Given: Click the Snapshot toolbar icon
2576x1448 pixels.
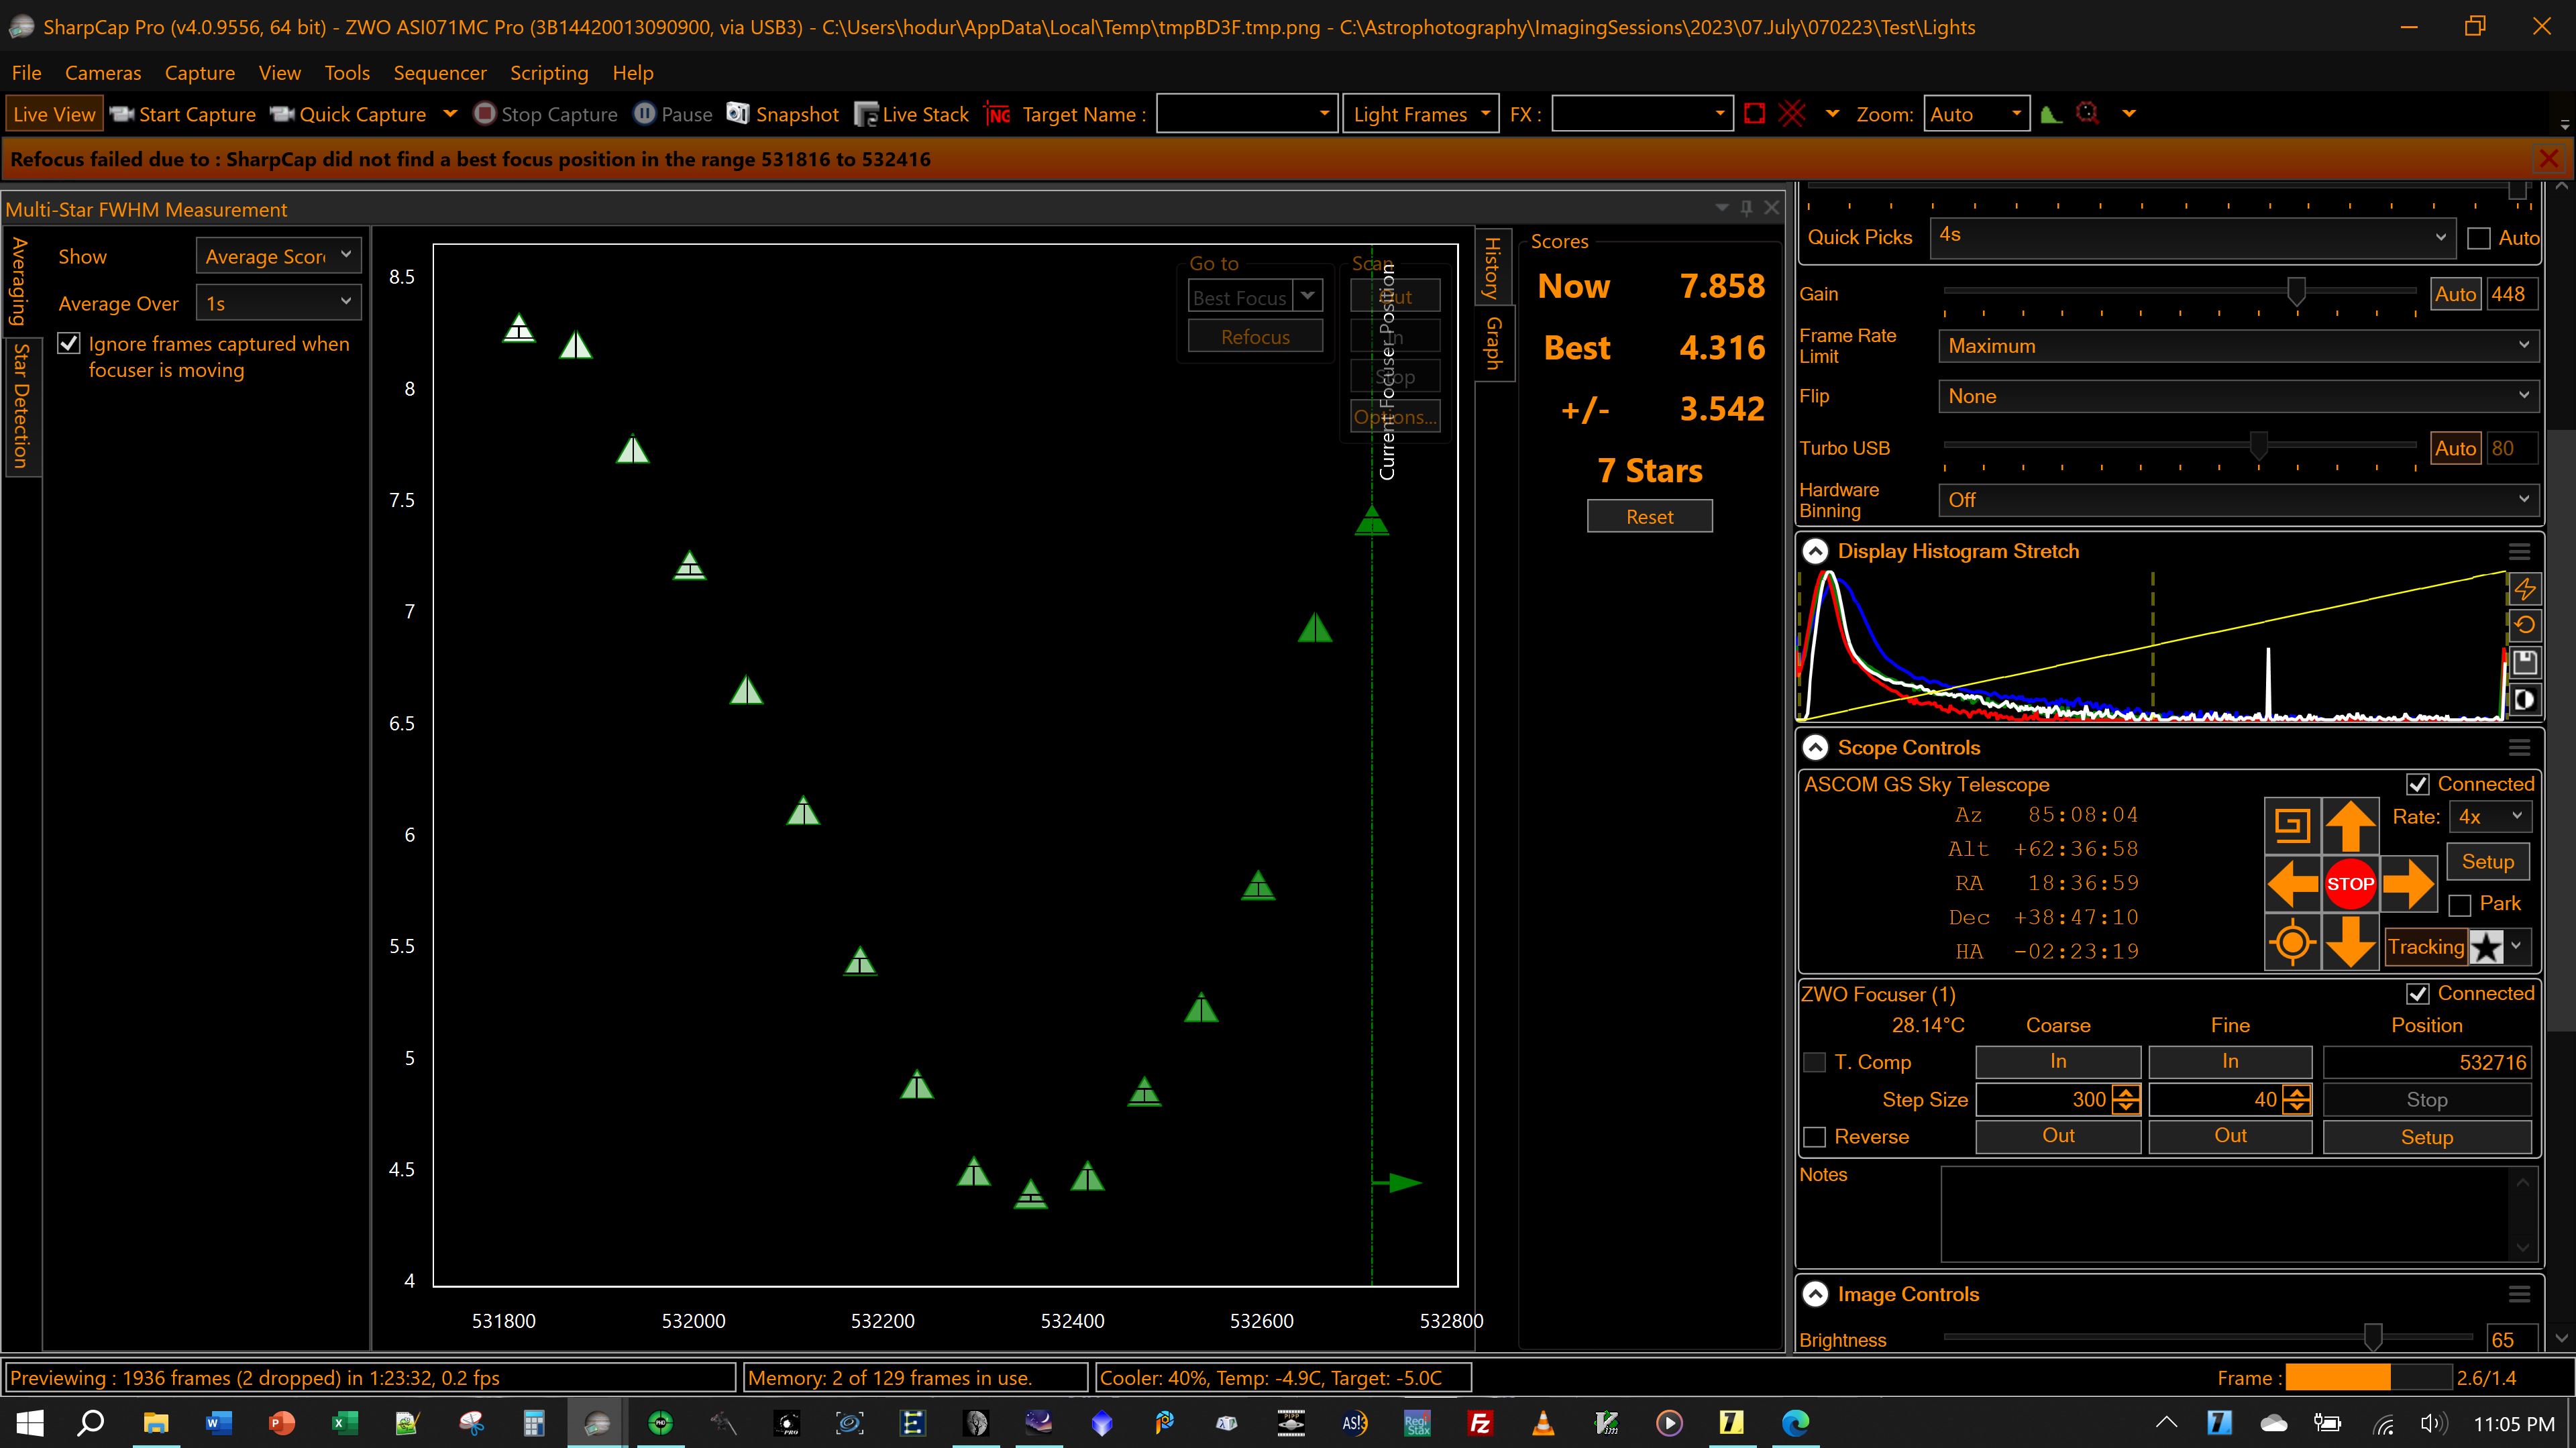Looking at the screenshot, I should click(x=737, y=114).
